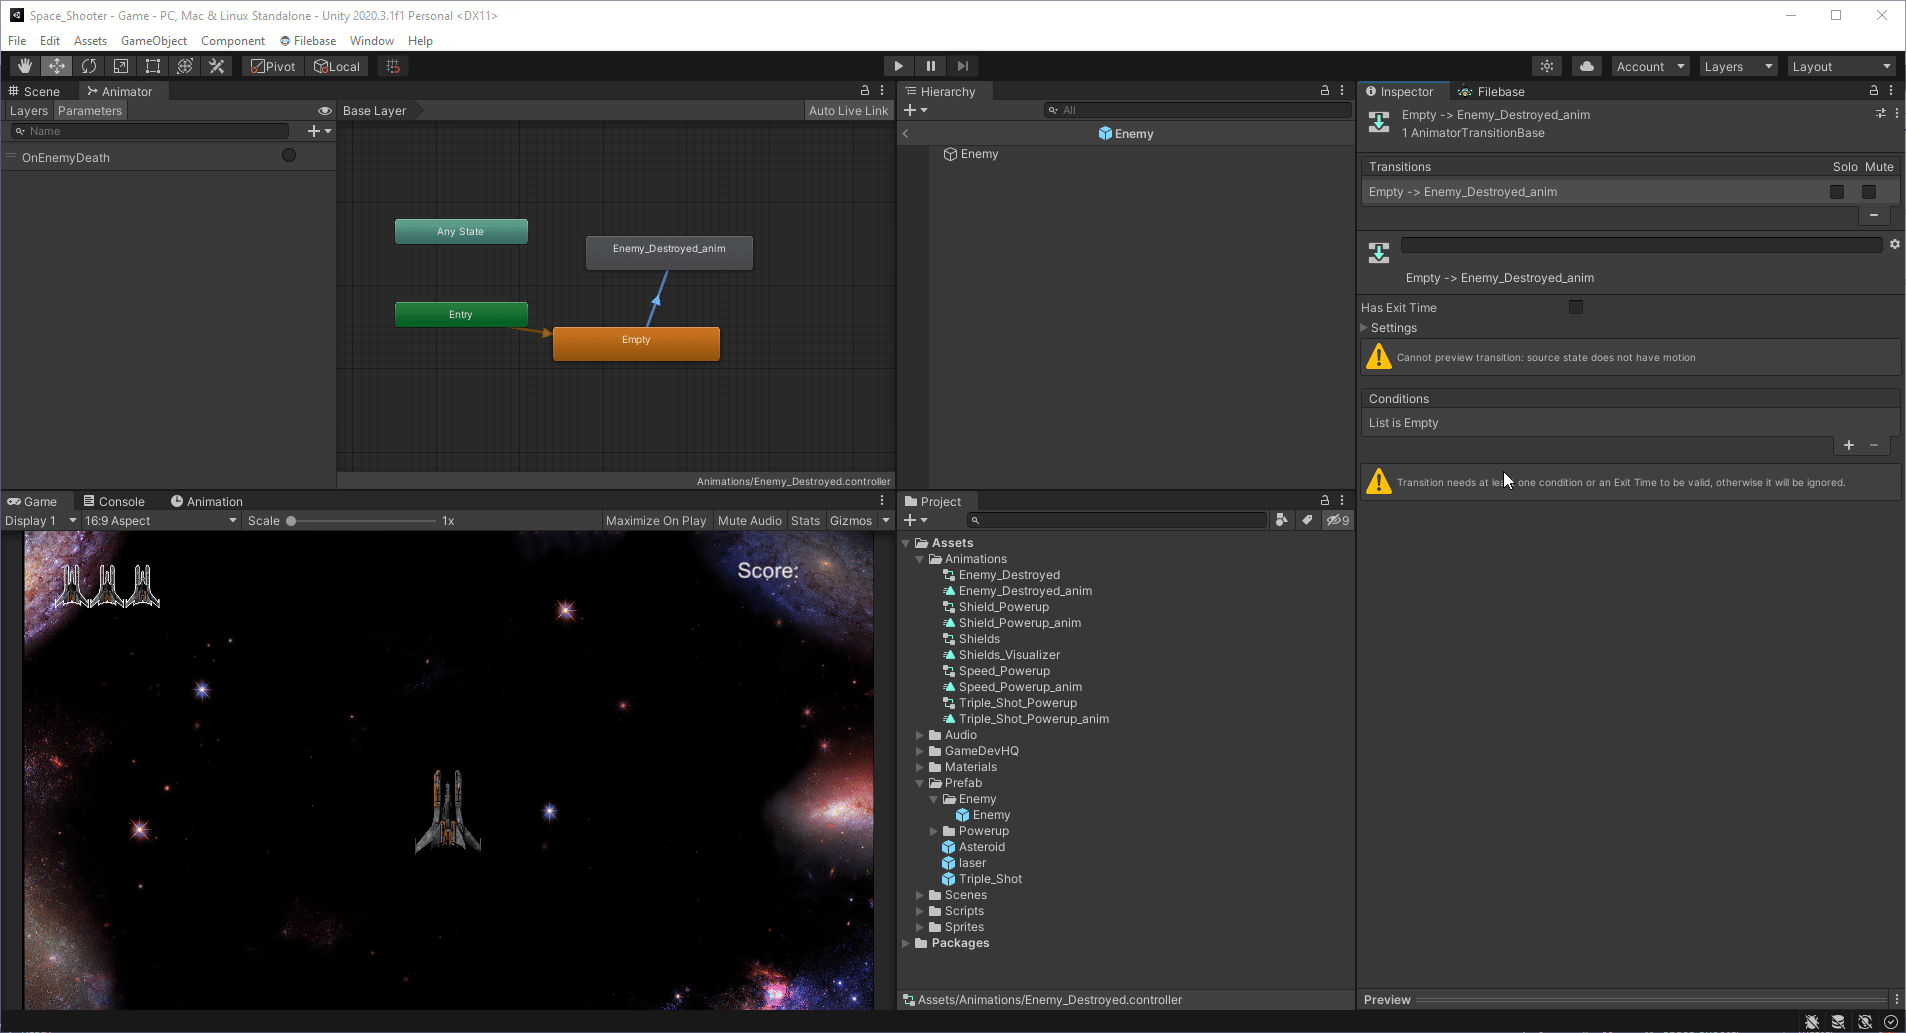Expand the Powerup folder
Screen dimensions: 1906x1033
(934, 831)
